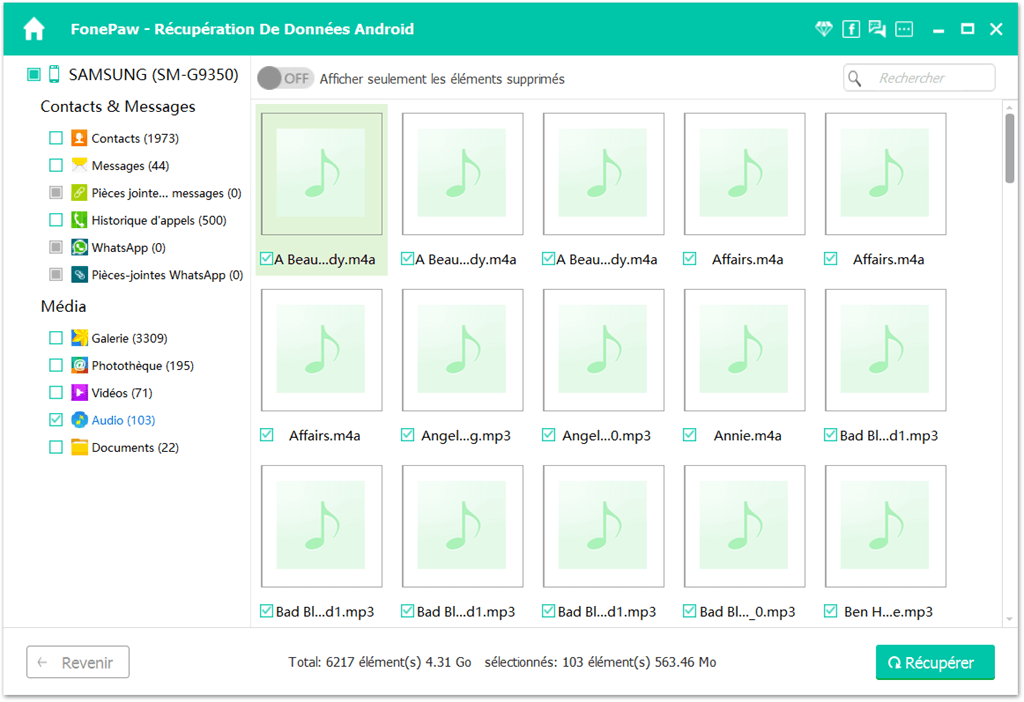The height and width of the screenshot is (702, 1024).
Task: Click the Vidéos play icon
Action: click(79, 392)
